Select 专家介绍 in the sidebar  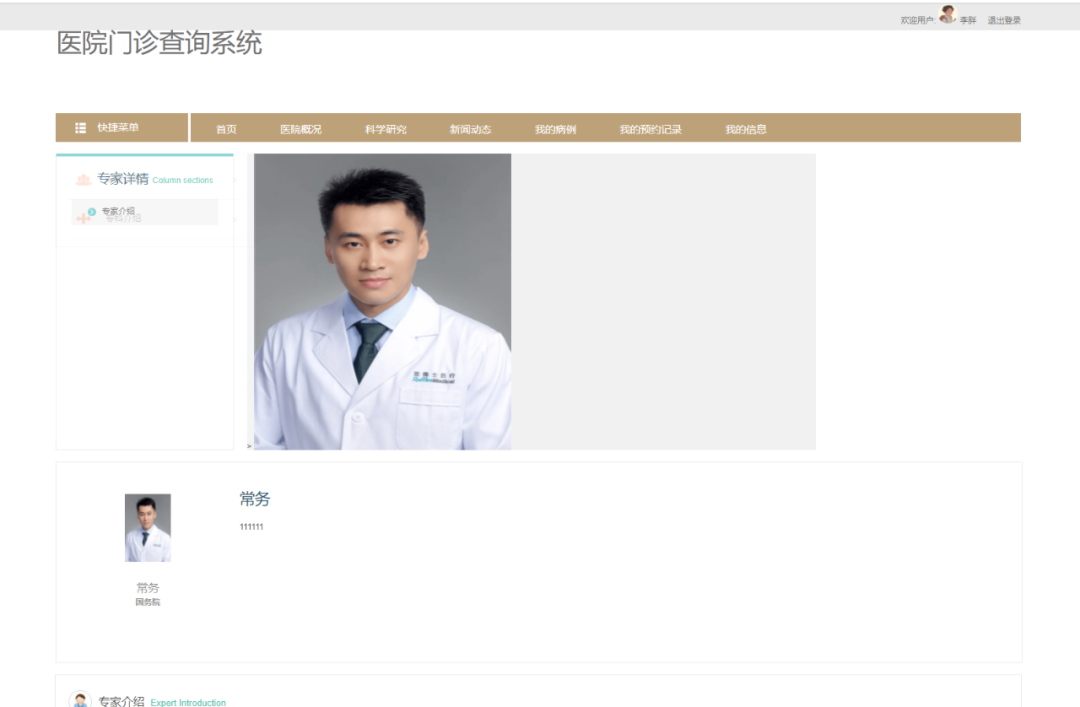coord(145,212)
